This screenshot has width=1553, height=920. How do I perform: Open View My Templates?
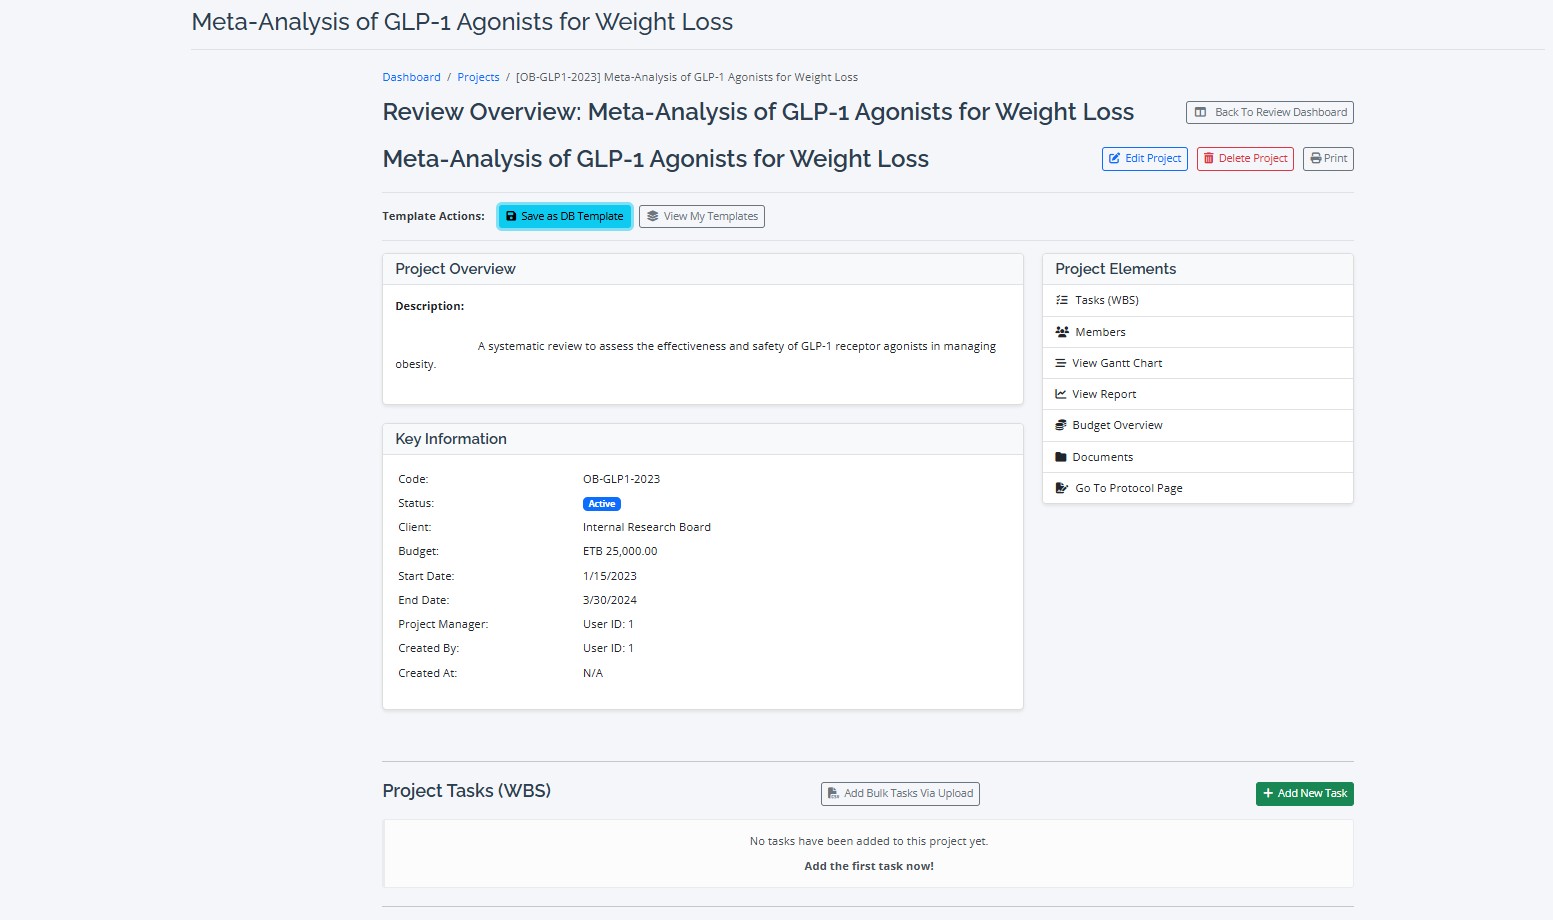click(702, 216)
